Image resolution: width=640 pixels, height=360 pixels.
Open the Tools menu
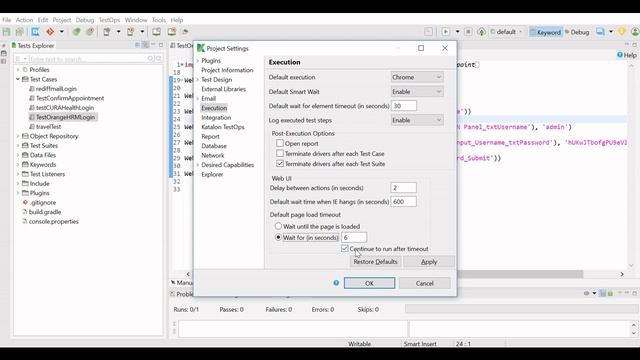[159, 20]
